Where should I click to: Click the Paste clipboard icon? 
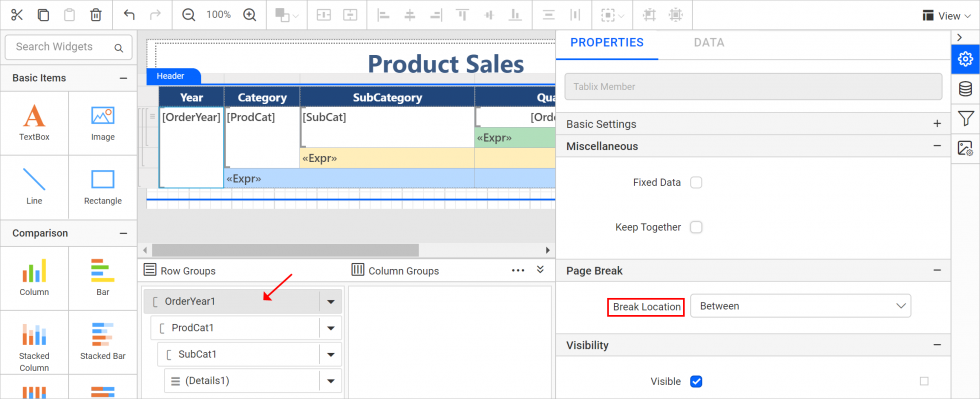[x=69, y=14]
